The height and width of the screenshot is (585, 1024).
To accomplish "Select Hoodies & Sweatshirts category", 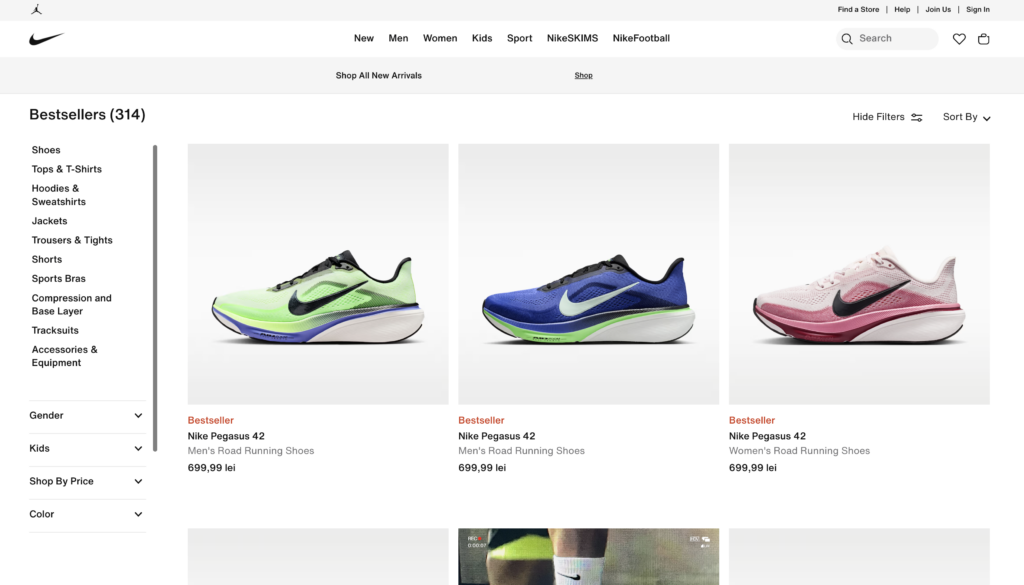I will [x=59, y=195].
